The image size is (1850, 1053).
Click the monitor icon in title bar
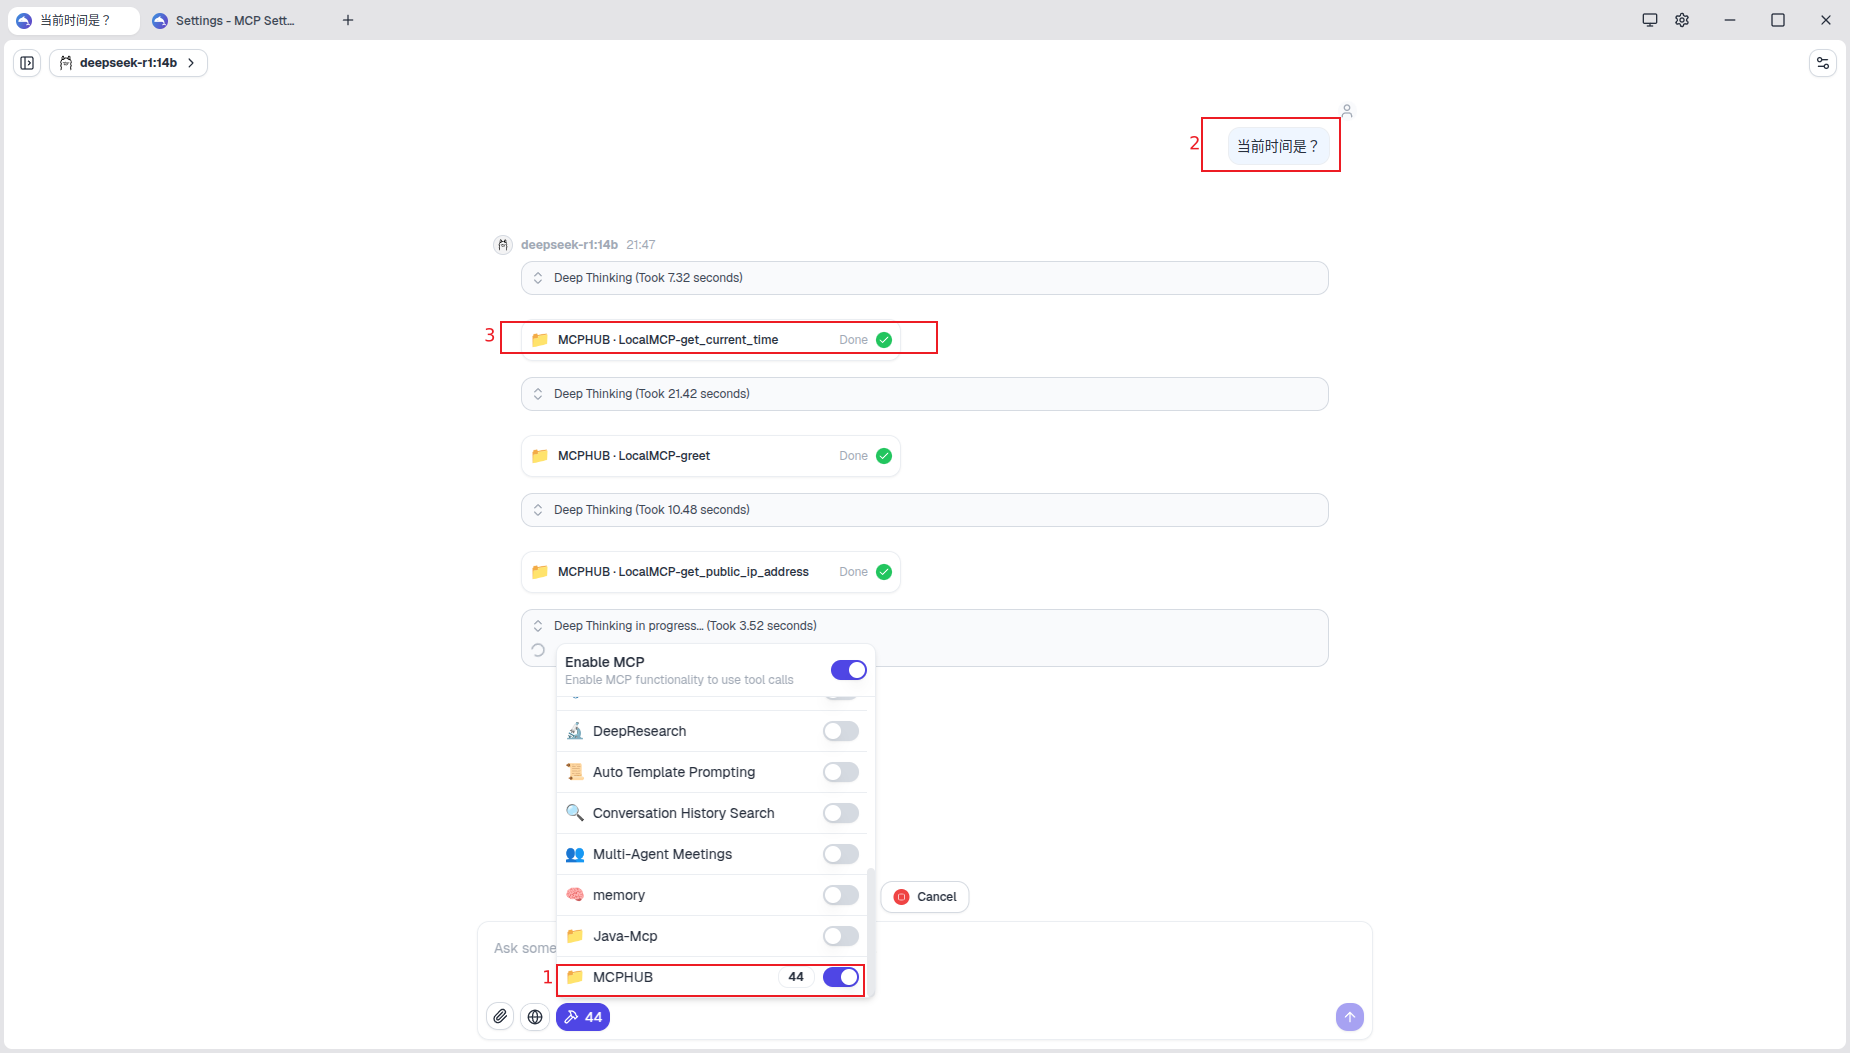point(1650,20)
